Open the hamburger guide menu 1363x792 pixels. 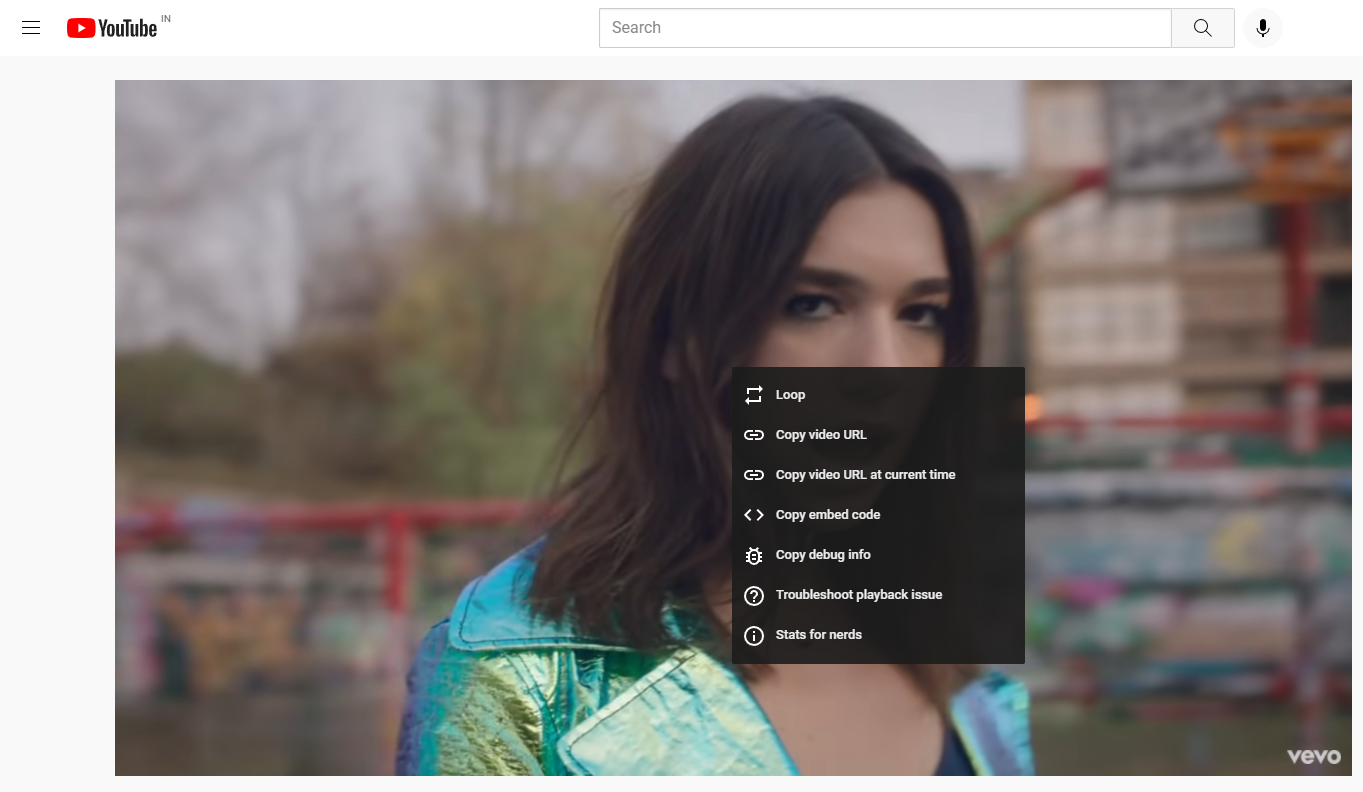pyautogui.click(x=31, y=28)
